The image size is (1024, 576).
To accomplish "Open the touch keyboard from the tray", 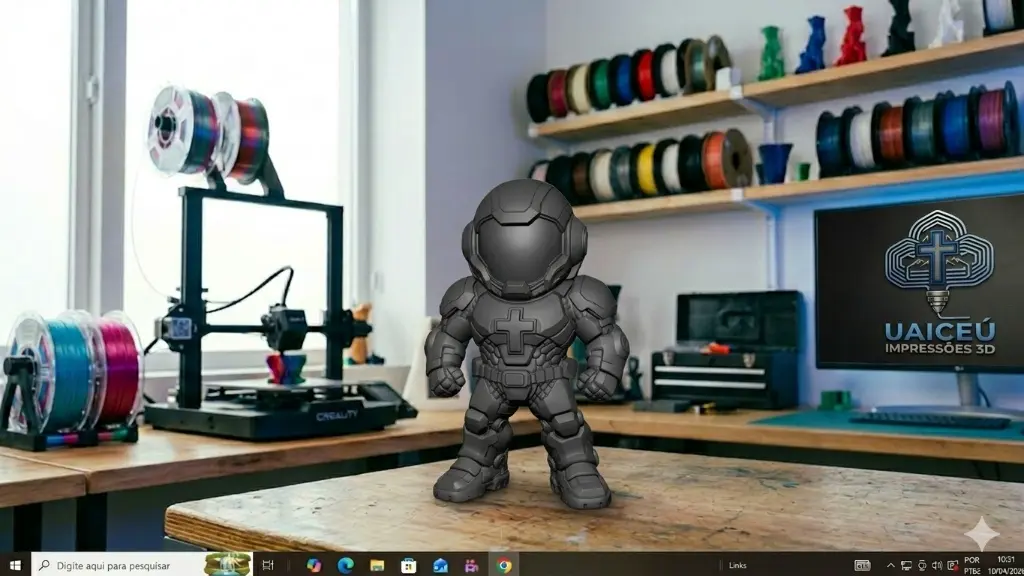I will pyautogui.click(x=862, y=566).
